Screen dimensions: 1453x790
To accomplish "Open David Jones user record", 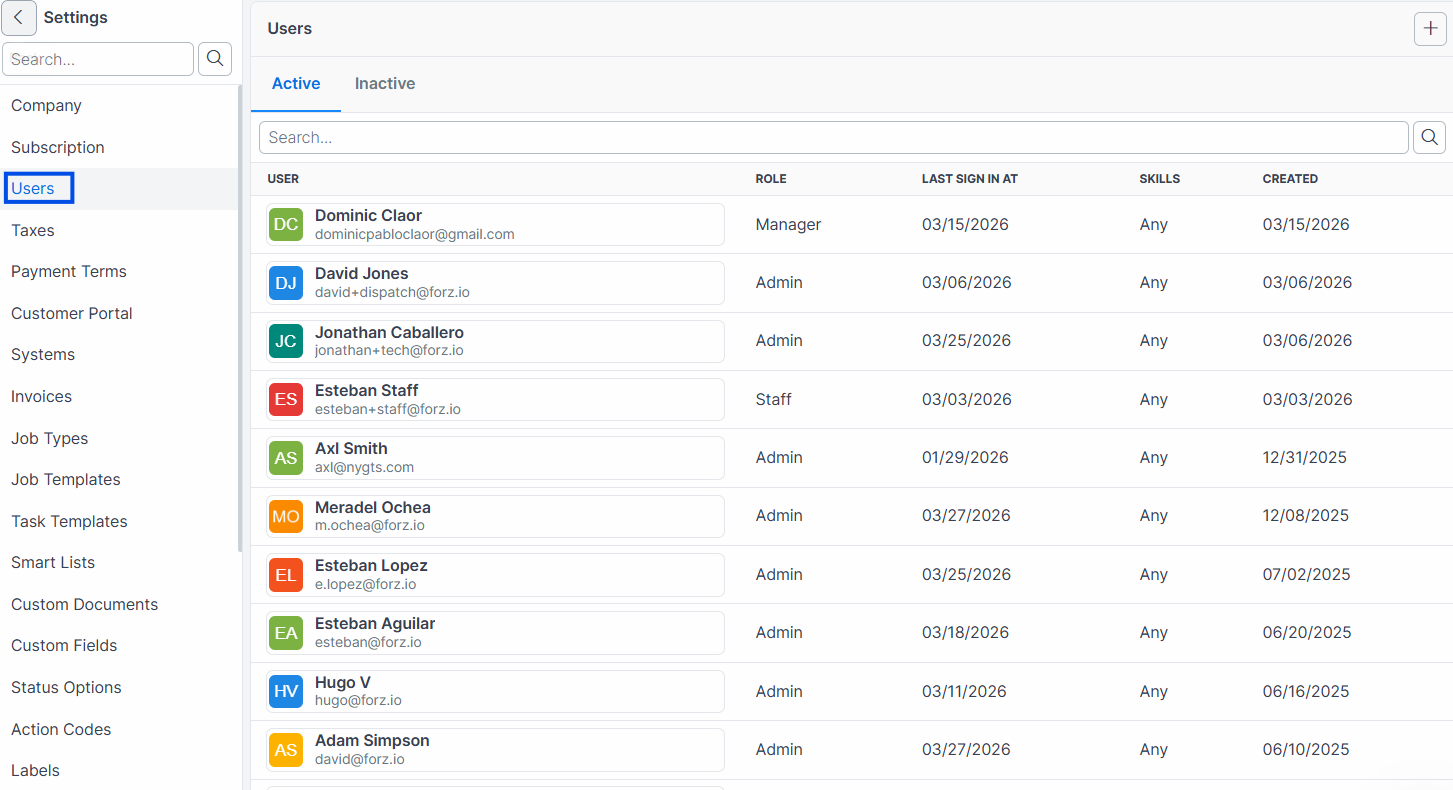I will tap(495, 283).
